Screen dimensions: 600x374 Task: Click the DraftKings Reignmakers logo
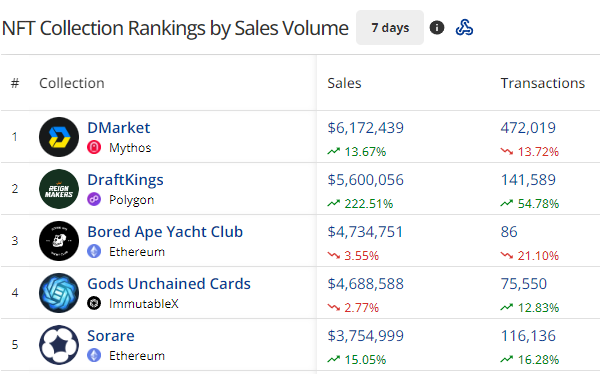[x=59, y=189]
